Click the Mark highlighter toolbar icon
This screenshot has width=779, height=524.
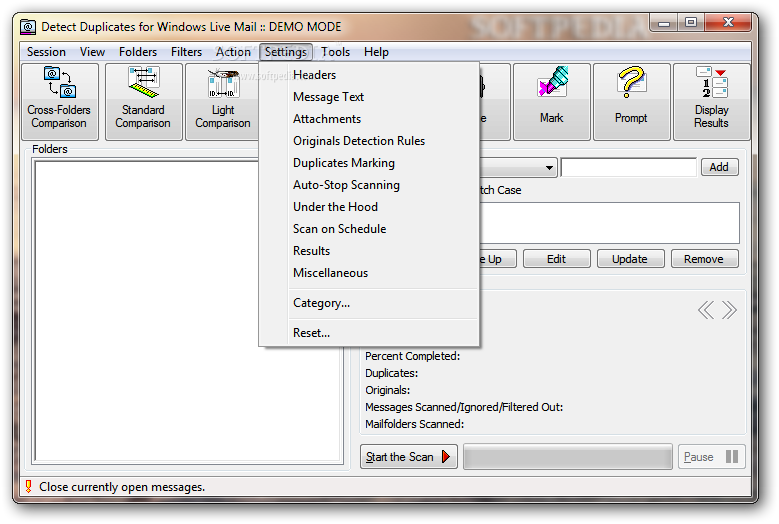tap(551, 102)
